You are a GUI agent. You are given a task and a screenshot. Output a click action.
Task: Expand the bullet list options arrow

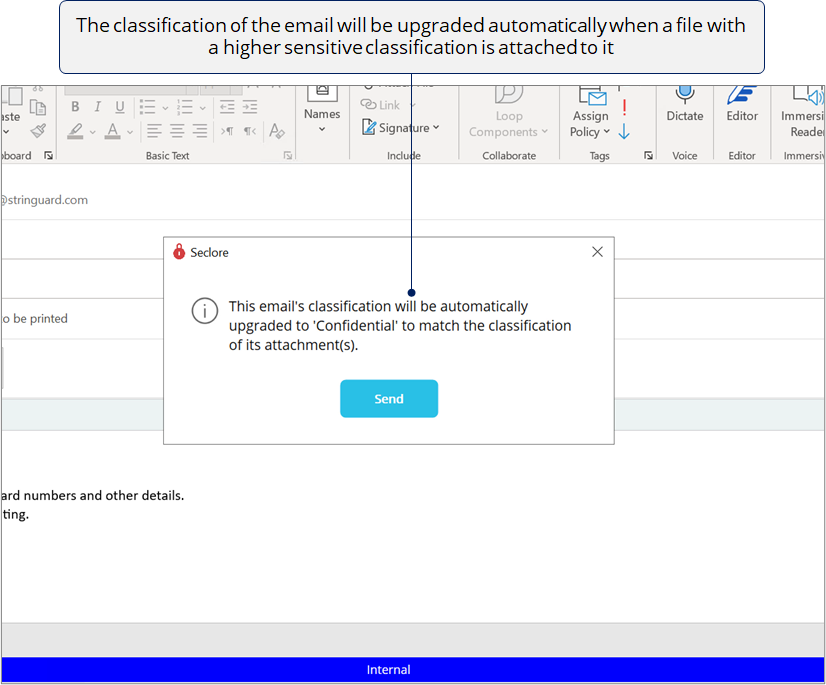[x=165, y=108]
